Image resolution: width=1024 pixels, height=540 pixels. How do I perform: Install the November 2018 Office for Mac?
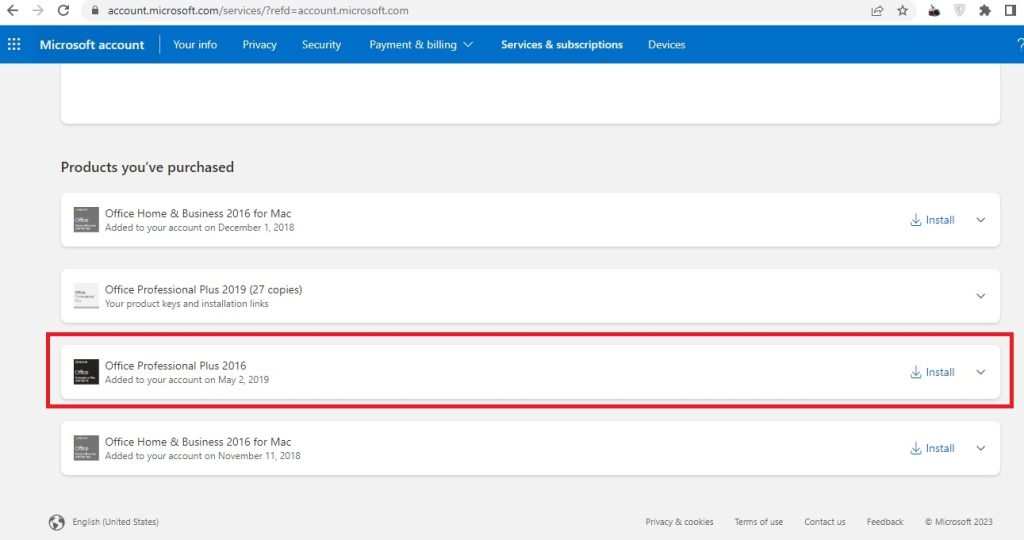(932, 448)
